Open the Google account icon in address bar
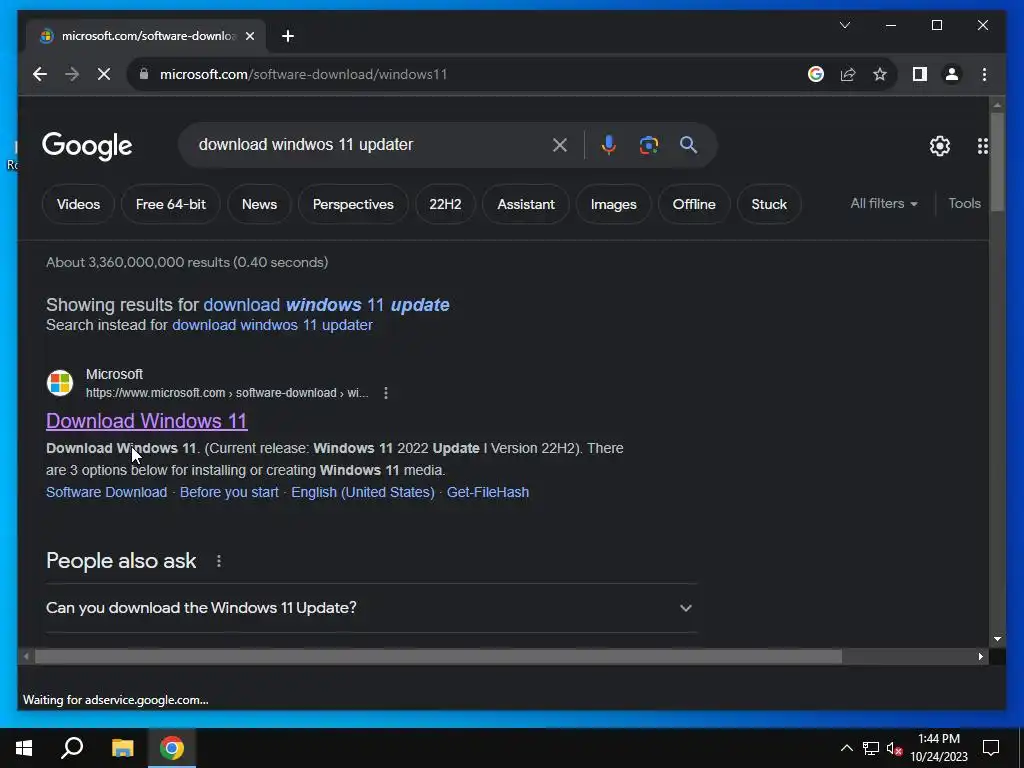Screen dimensions: 1024x768 click(816, 74)
